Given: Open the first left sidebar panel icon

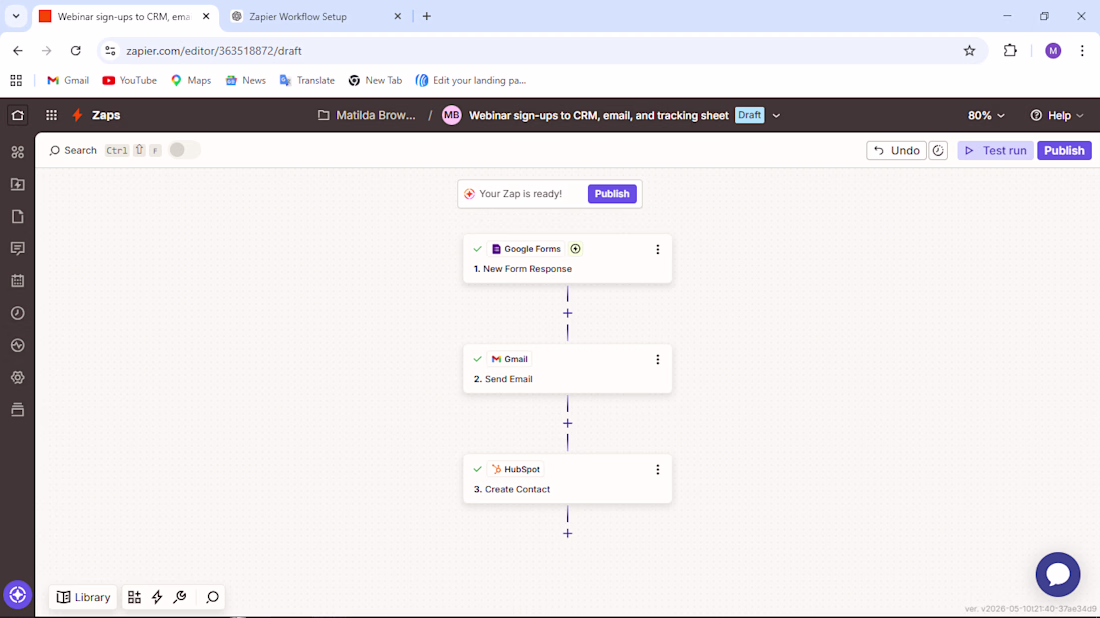Looking at the screenshot, I should tap(18, 152).
